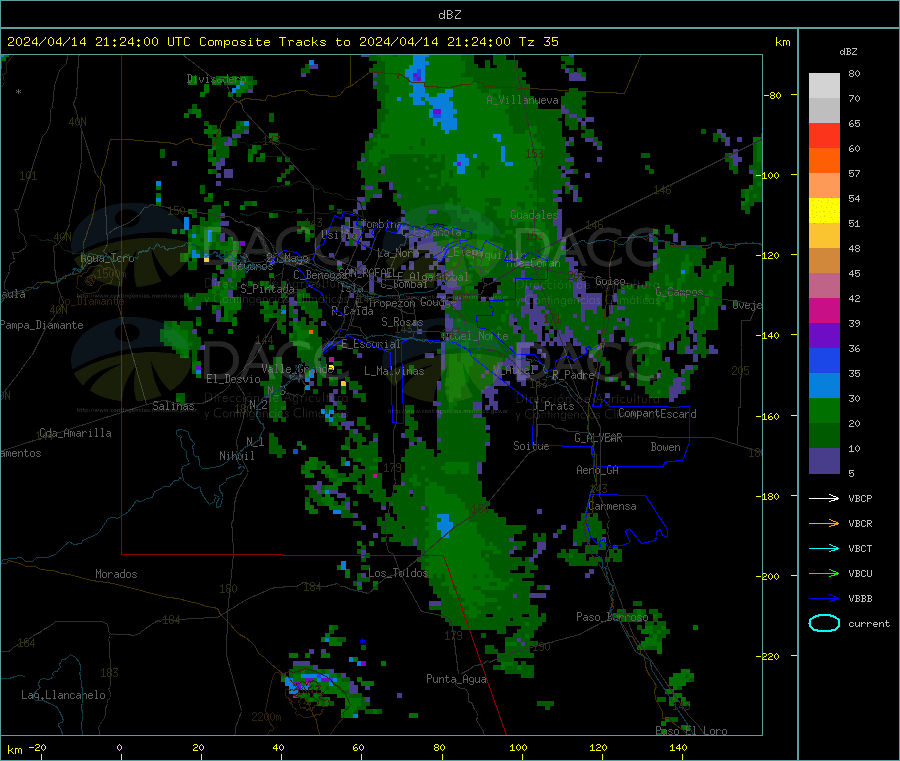900x761 pixels.
Task: Click the 'Cda_Amarilla' map label
Action: [75, 433]
